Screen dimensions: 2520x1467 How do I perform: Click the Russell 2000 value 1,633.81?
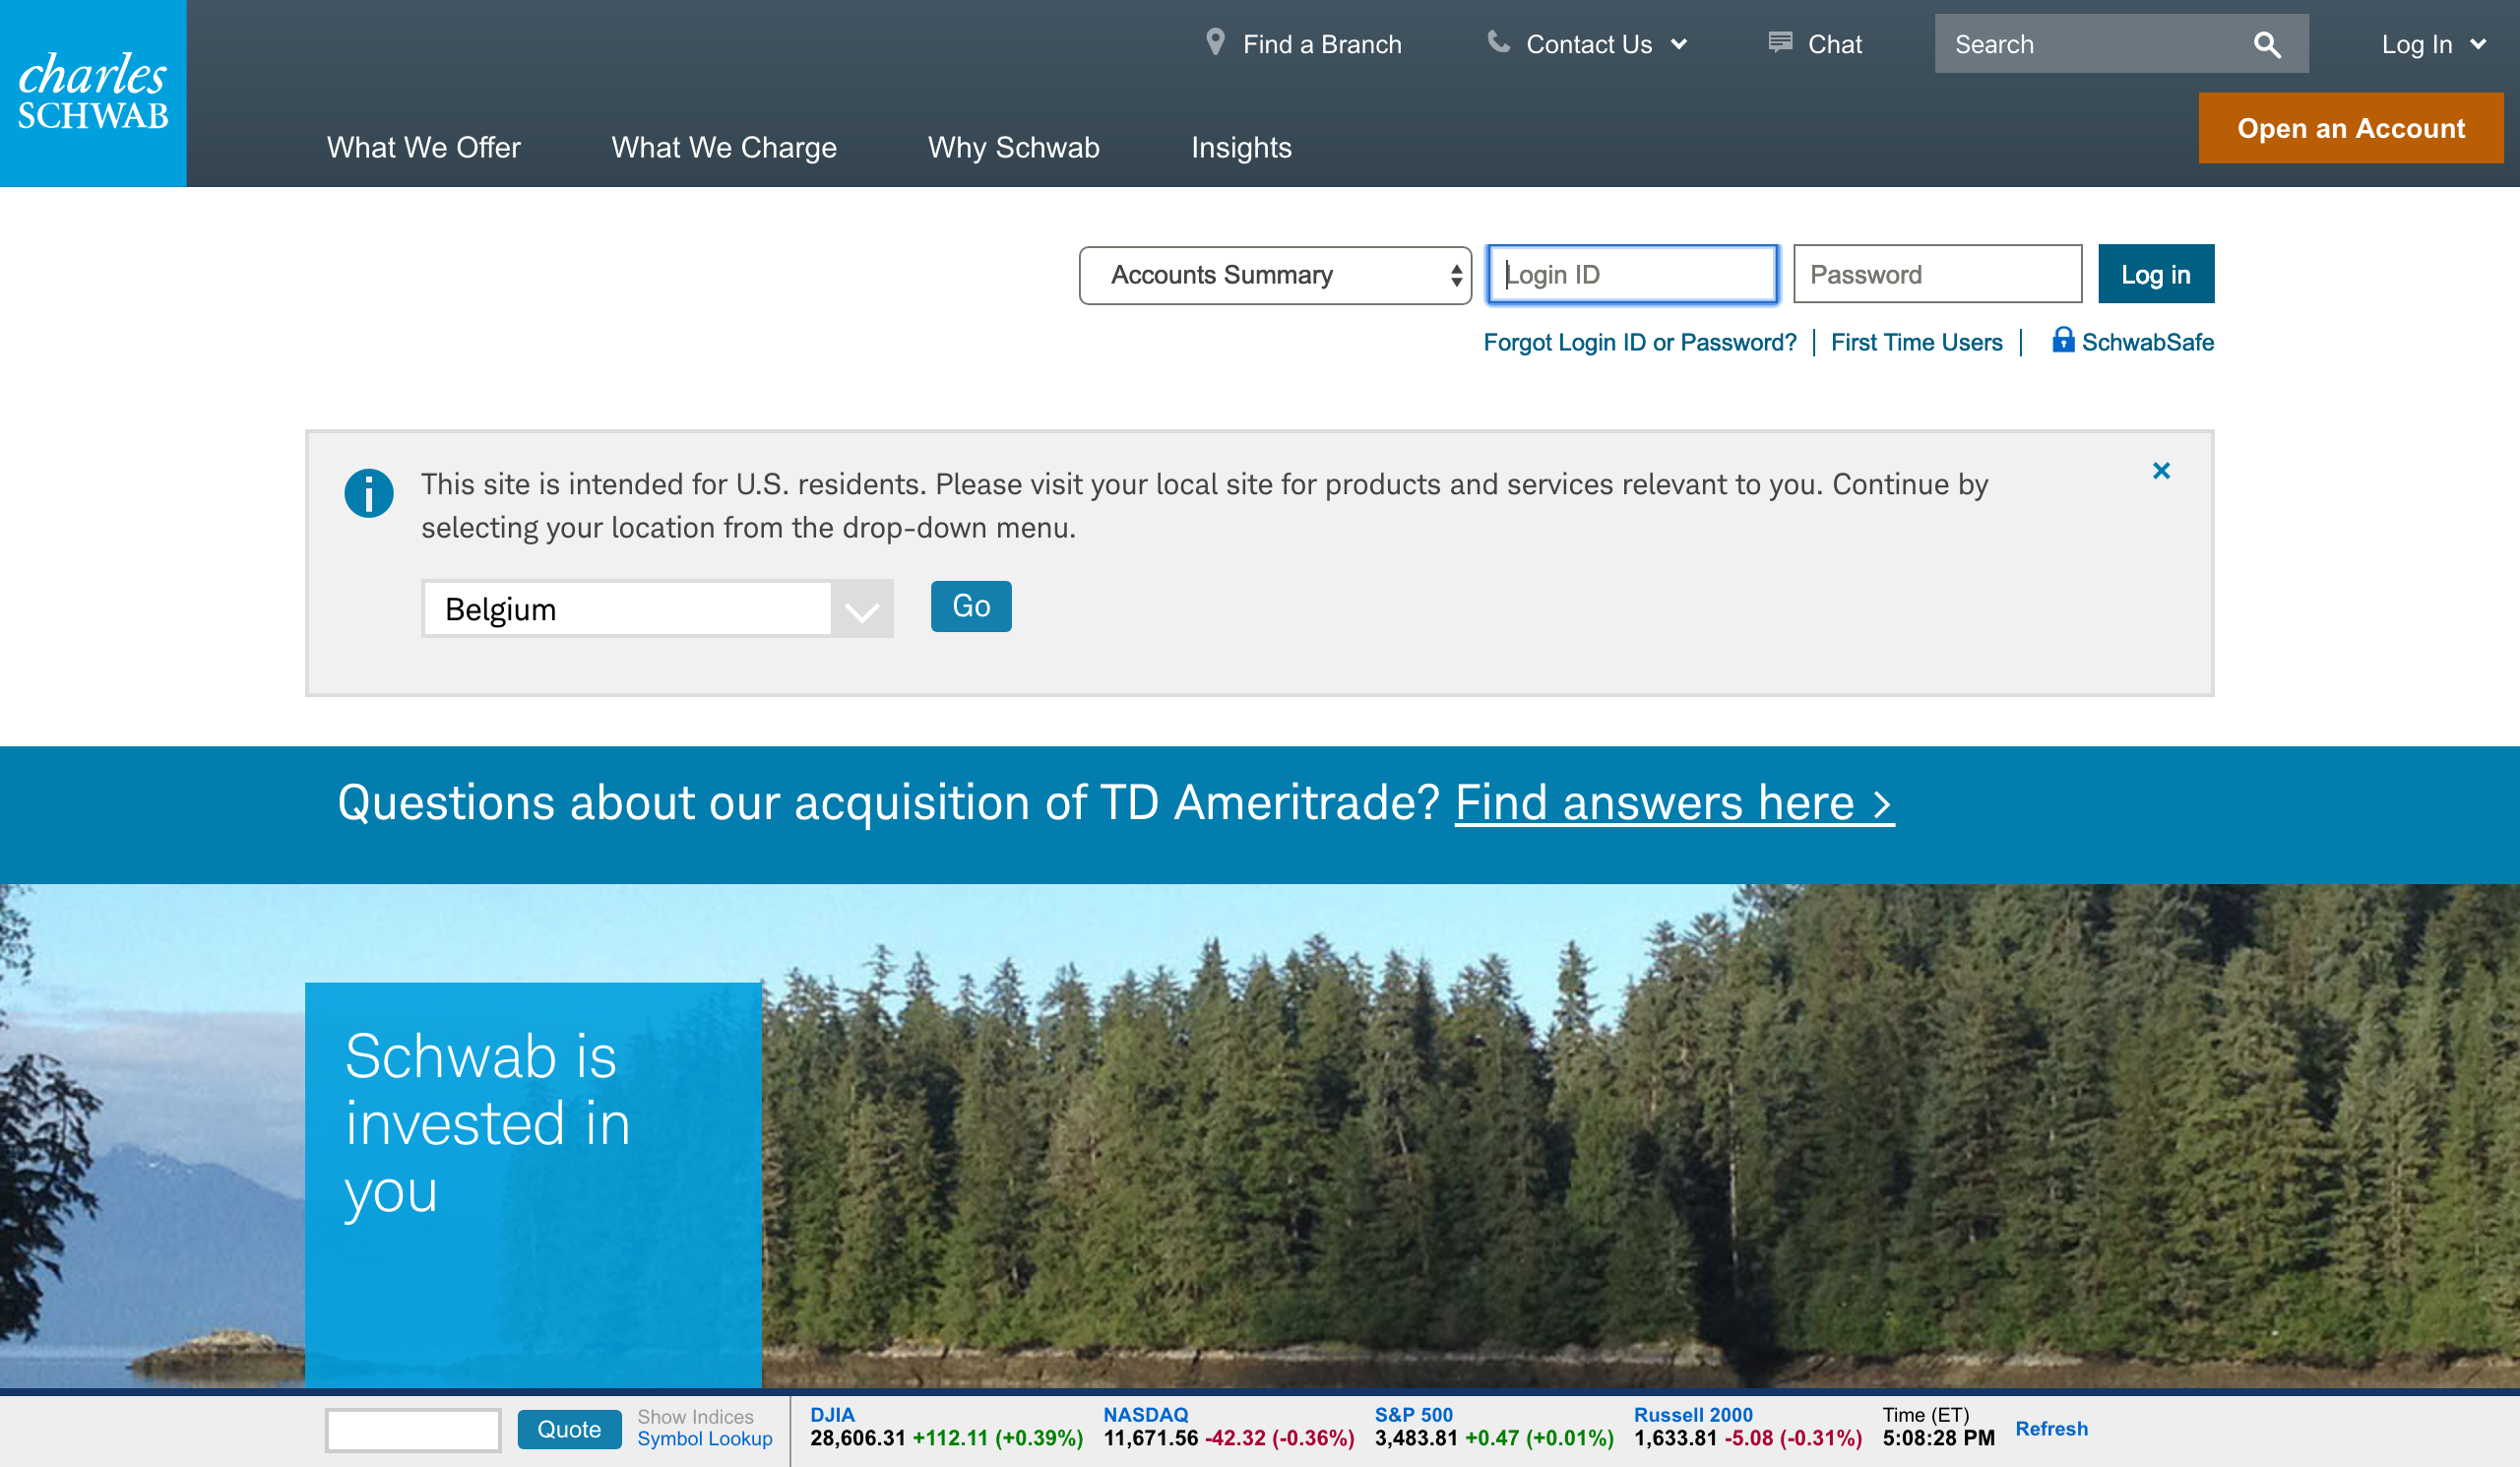point(1675,1438)
